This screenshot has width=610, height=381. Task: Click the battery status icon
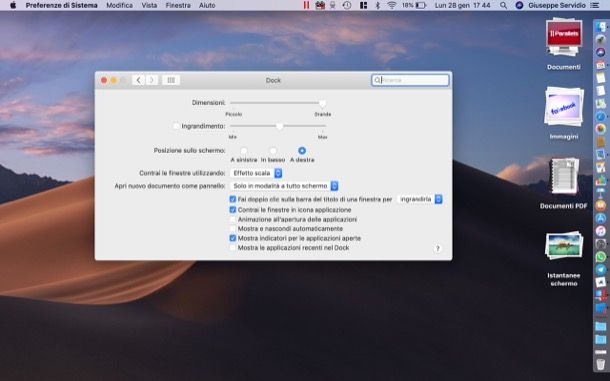coord(421,5)
